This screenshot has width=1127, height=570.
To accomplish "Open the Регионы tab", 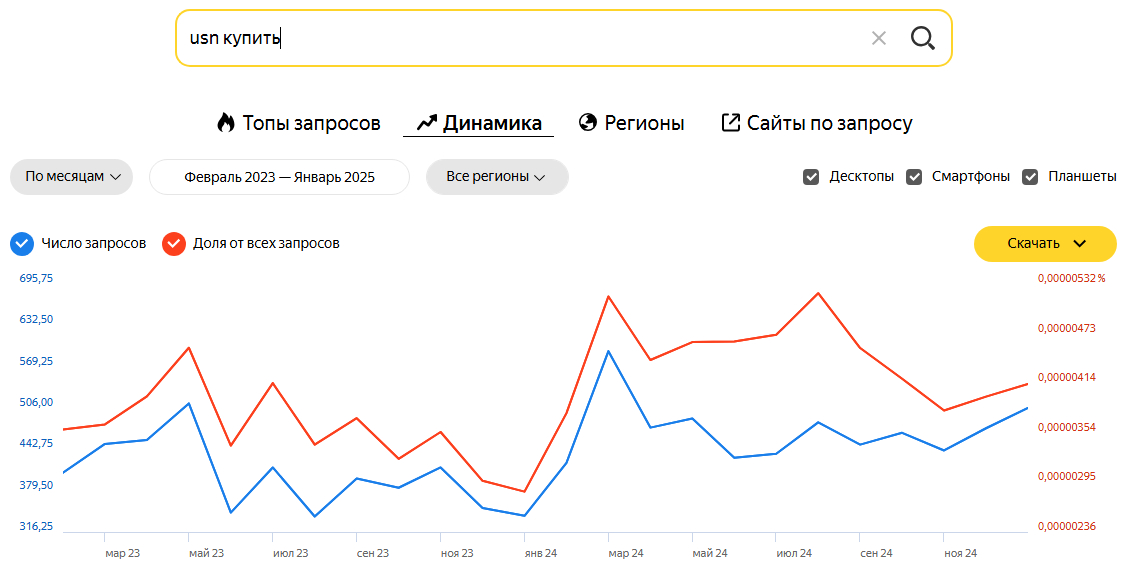I will [644, 123].
